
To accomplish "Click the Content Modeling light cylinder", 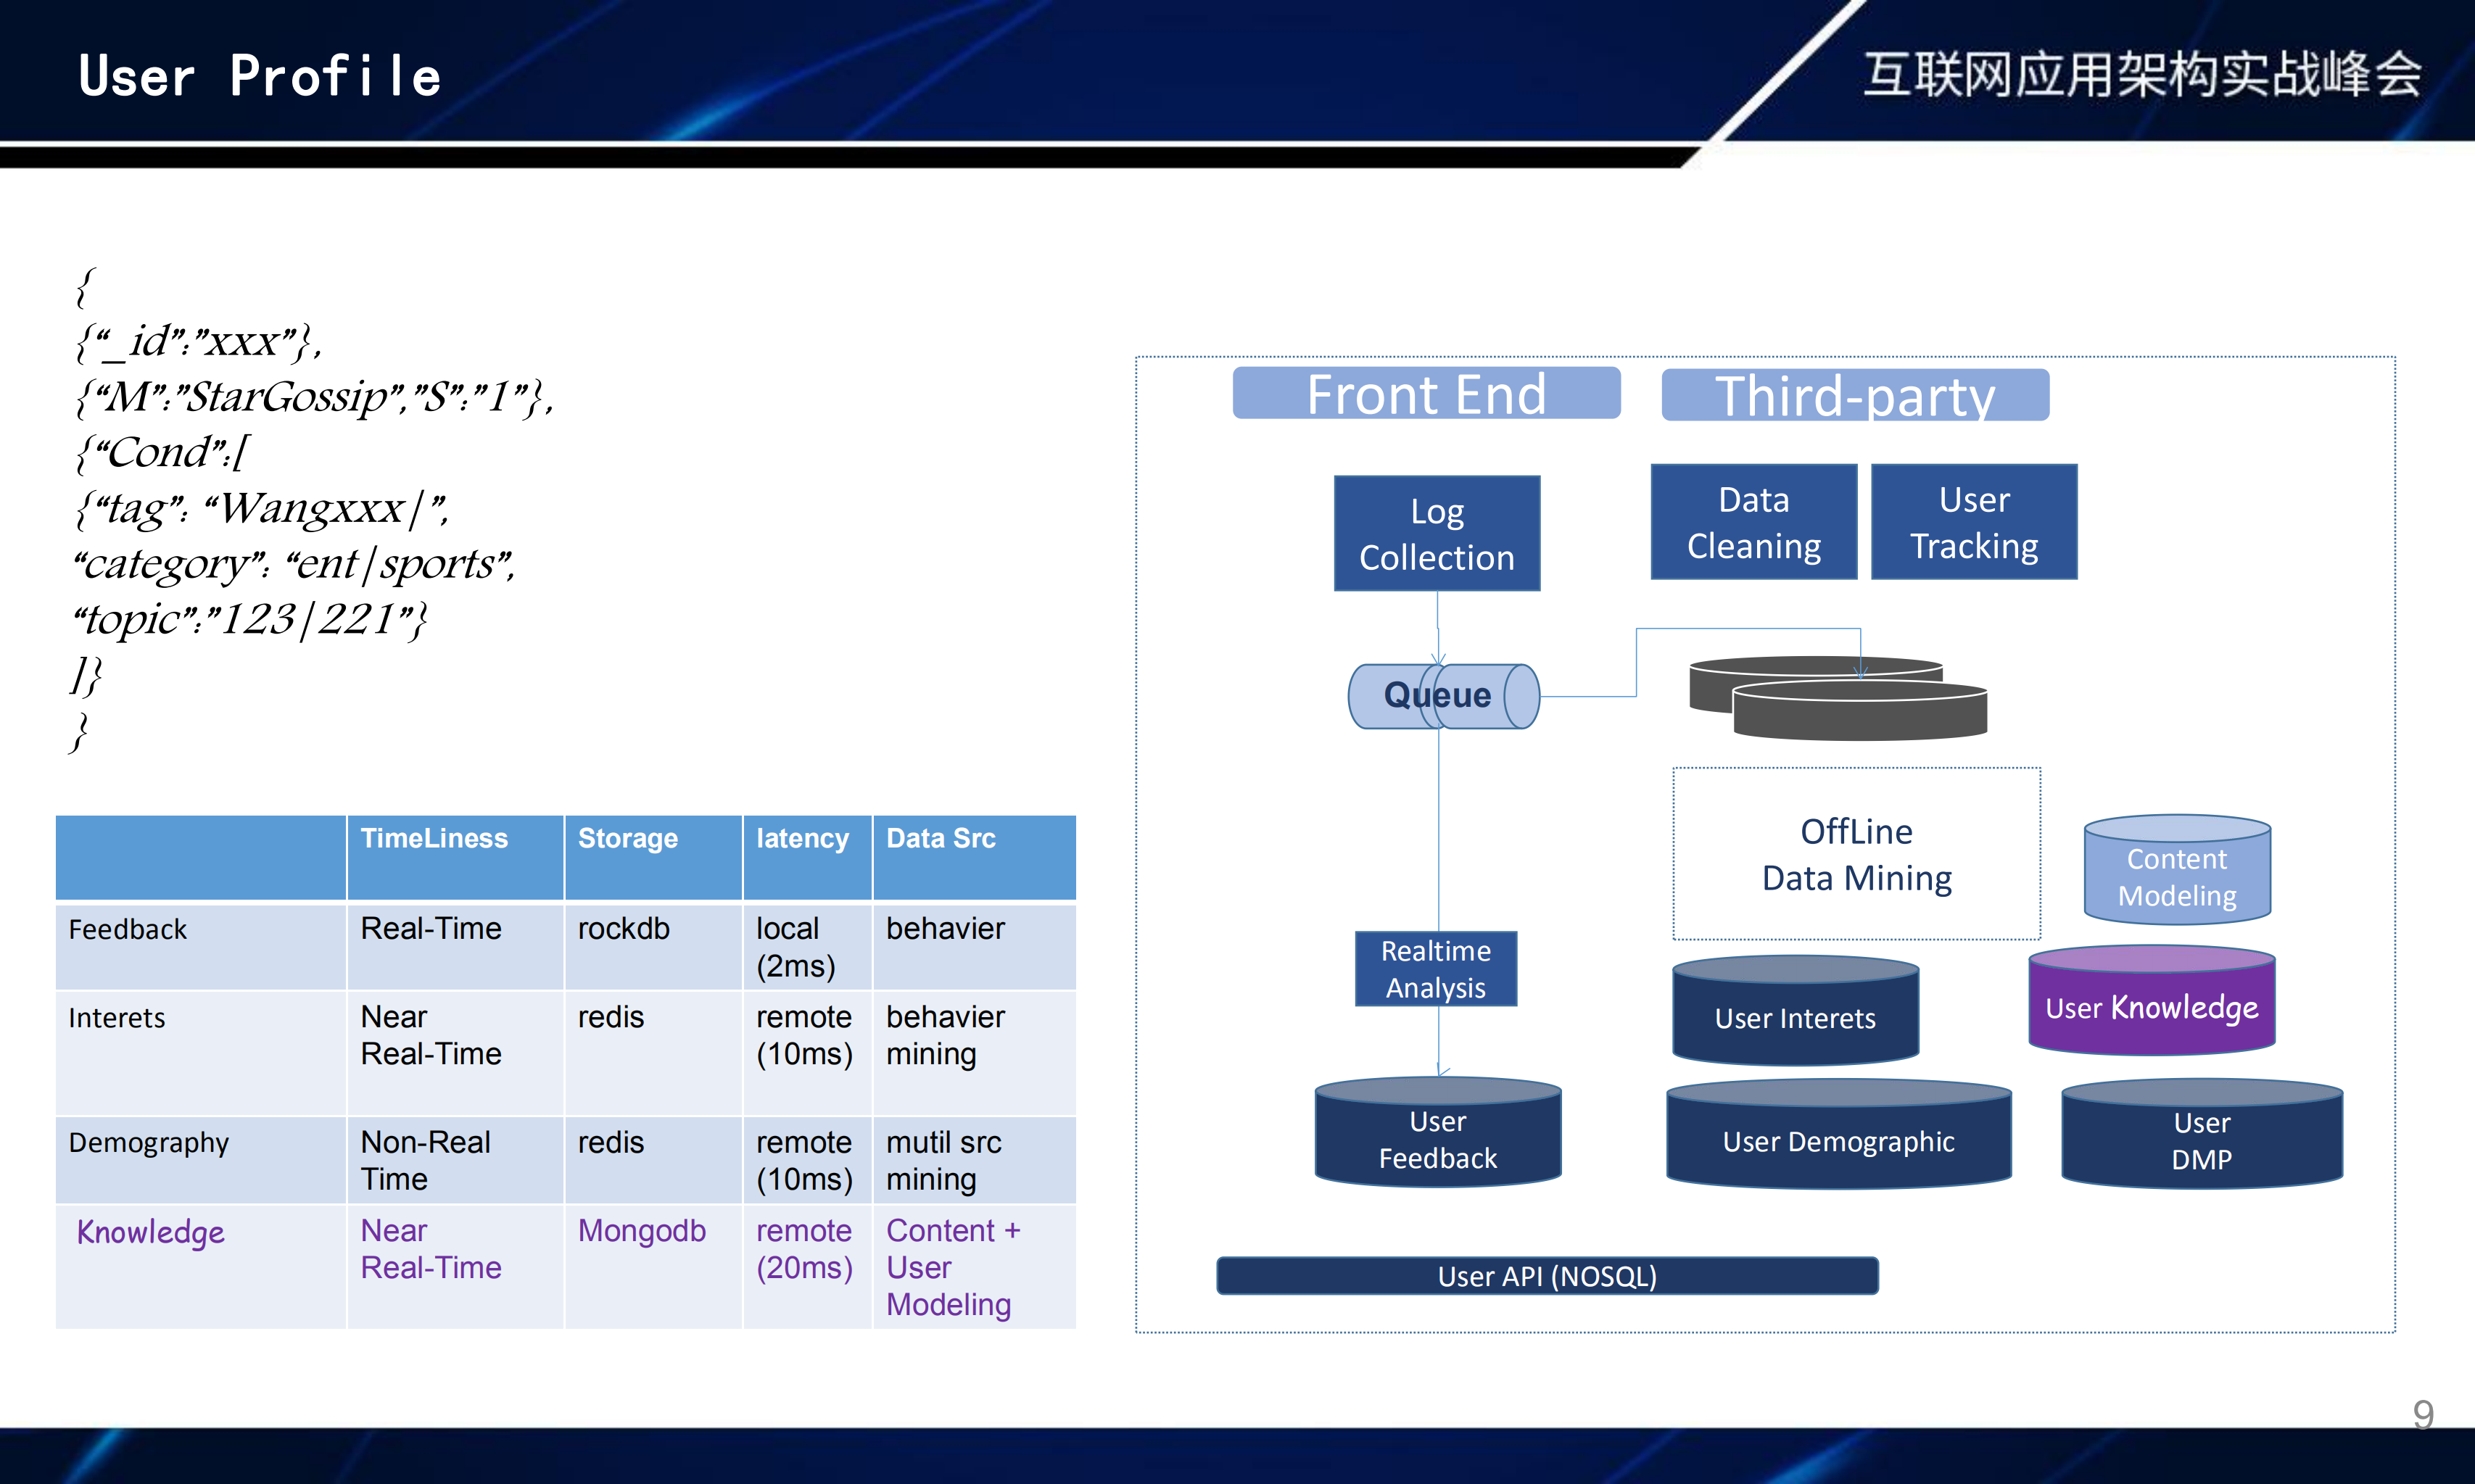I will pyautogui.click(x=2177, y=876).
